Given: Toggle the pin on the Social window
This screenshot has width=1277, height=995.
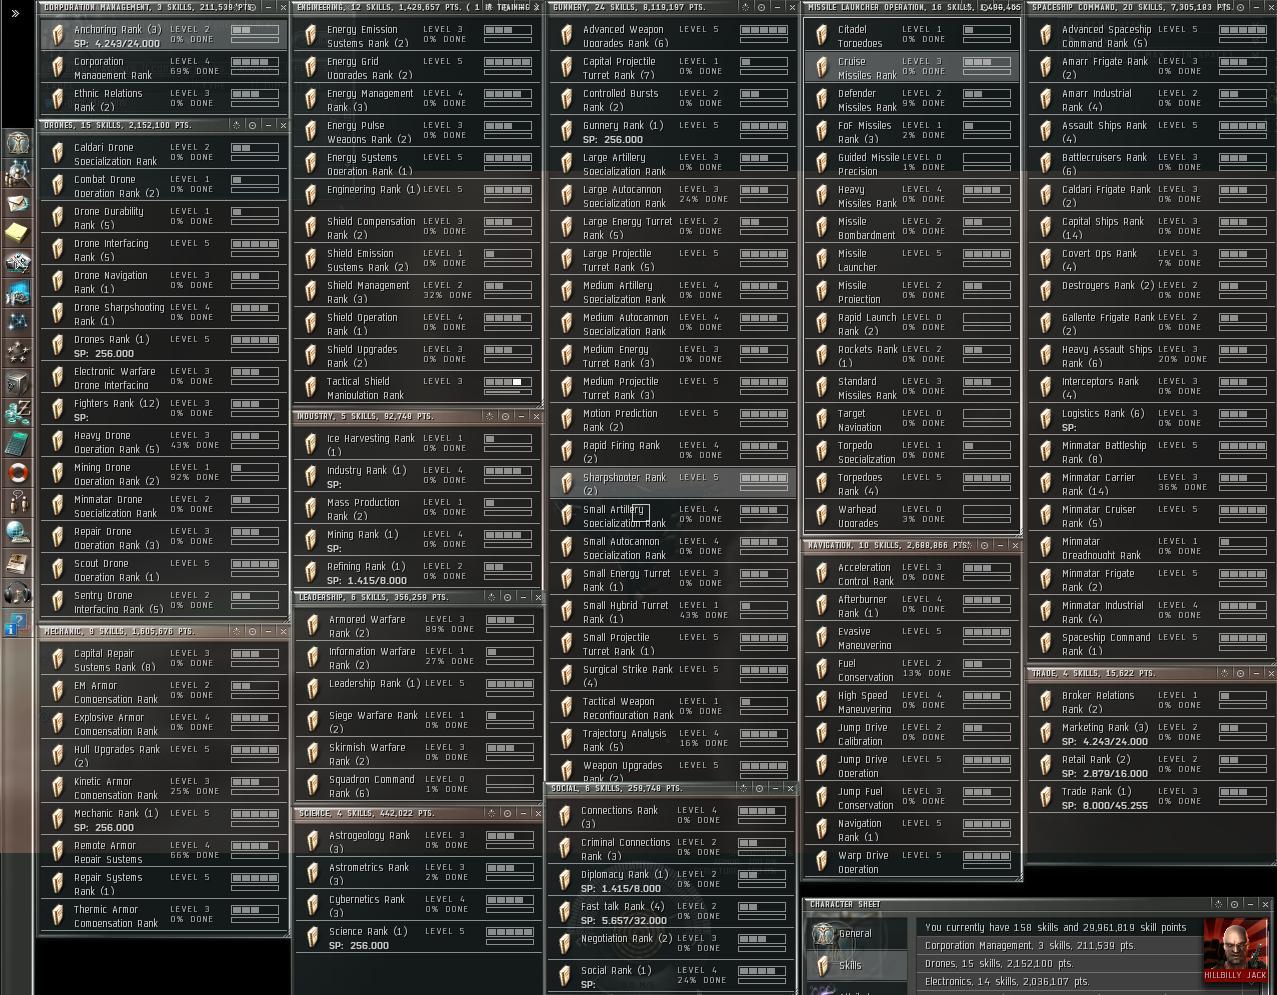Looking at the screenshot, I should click(744, 788).
